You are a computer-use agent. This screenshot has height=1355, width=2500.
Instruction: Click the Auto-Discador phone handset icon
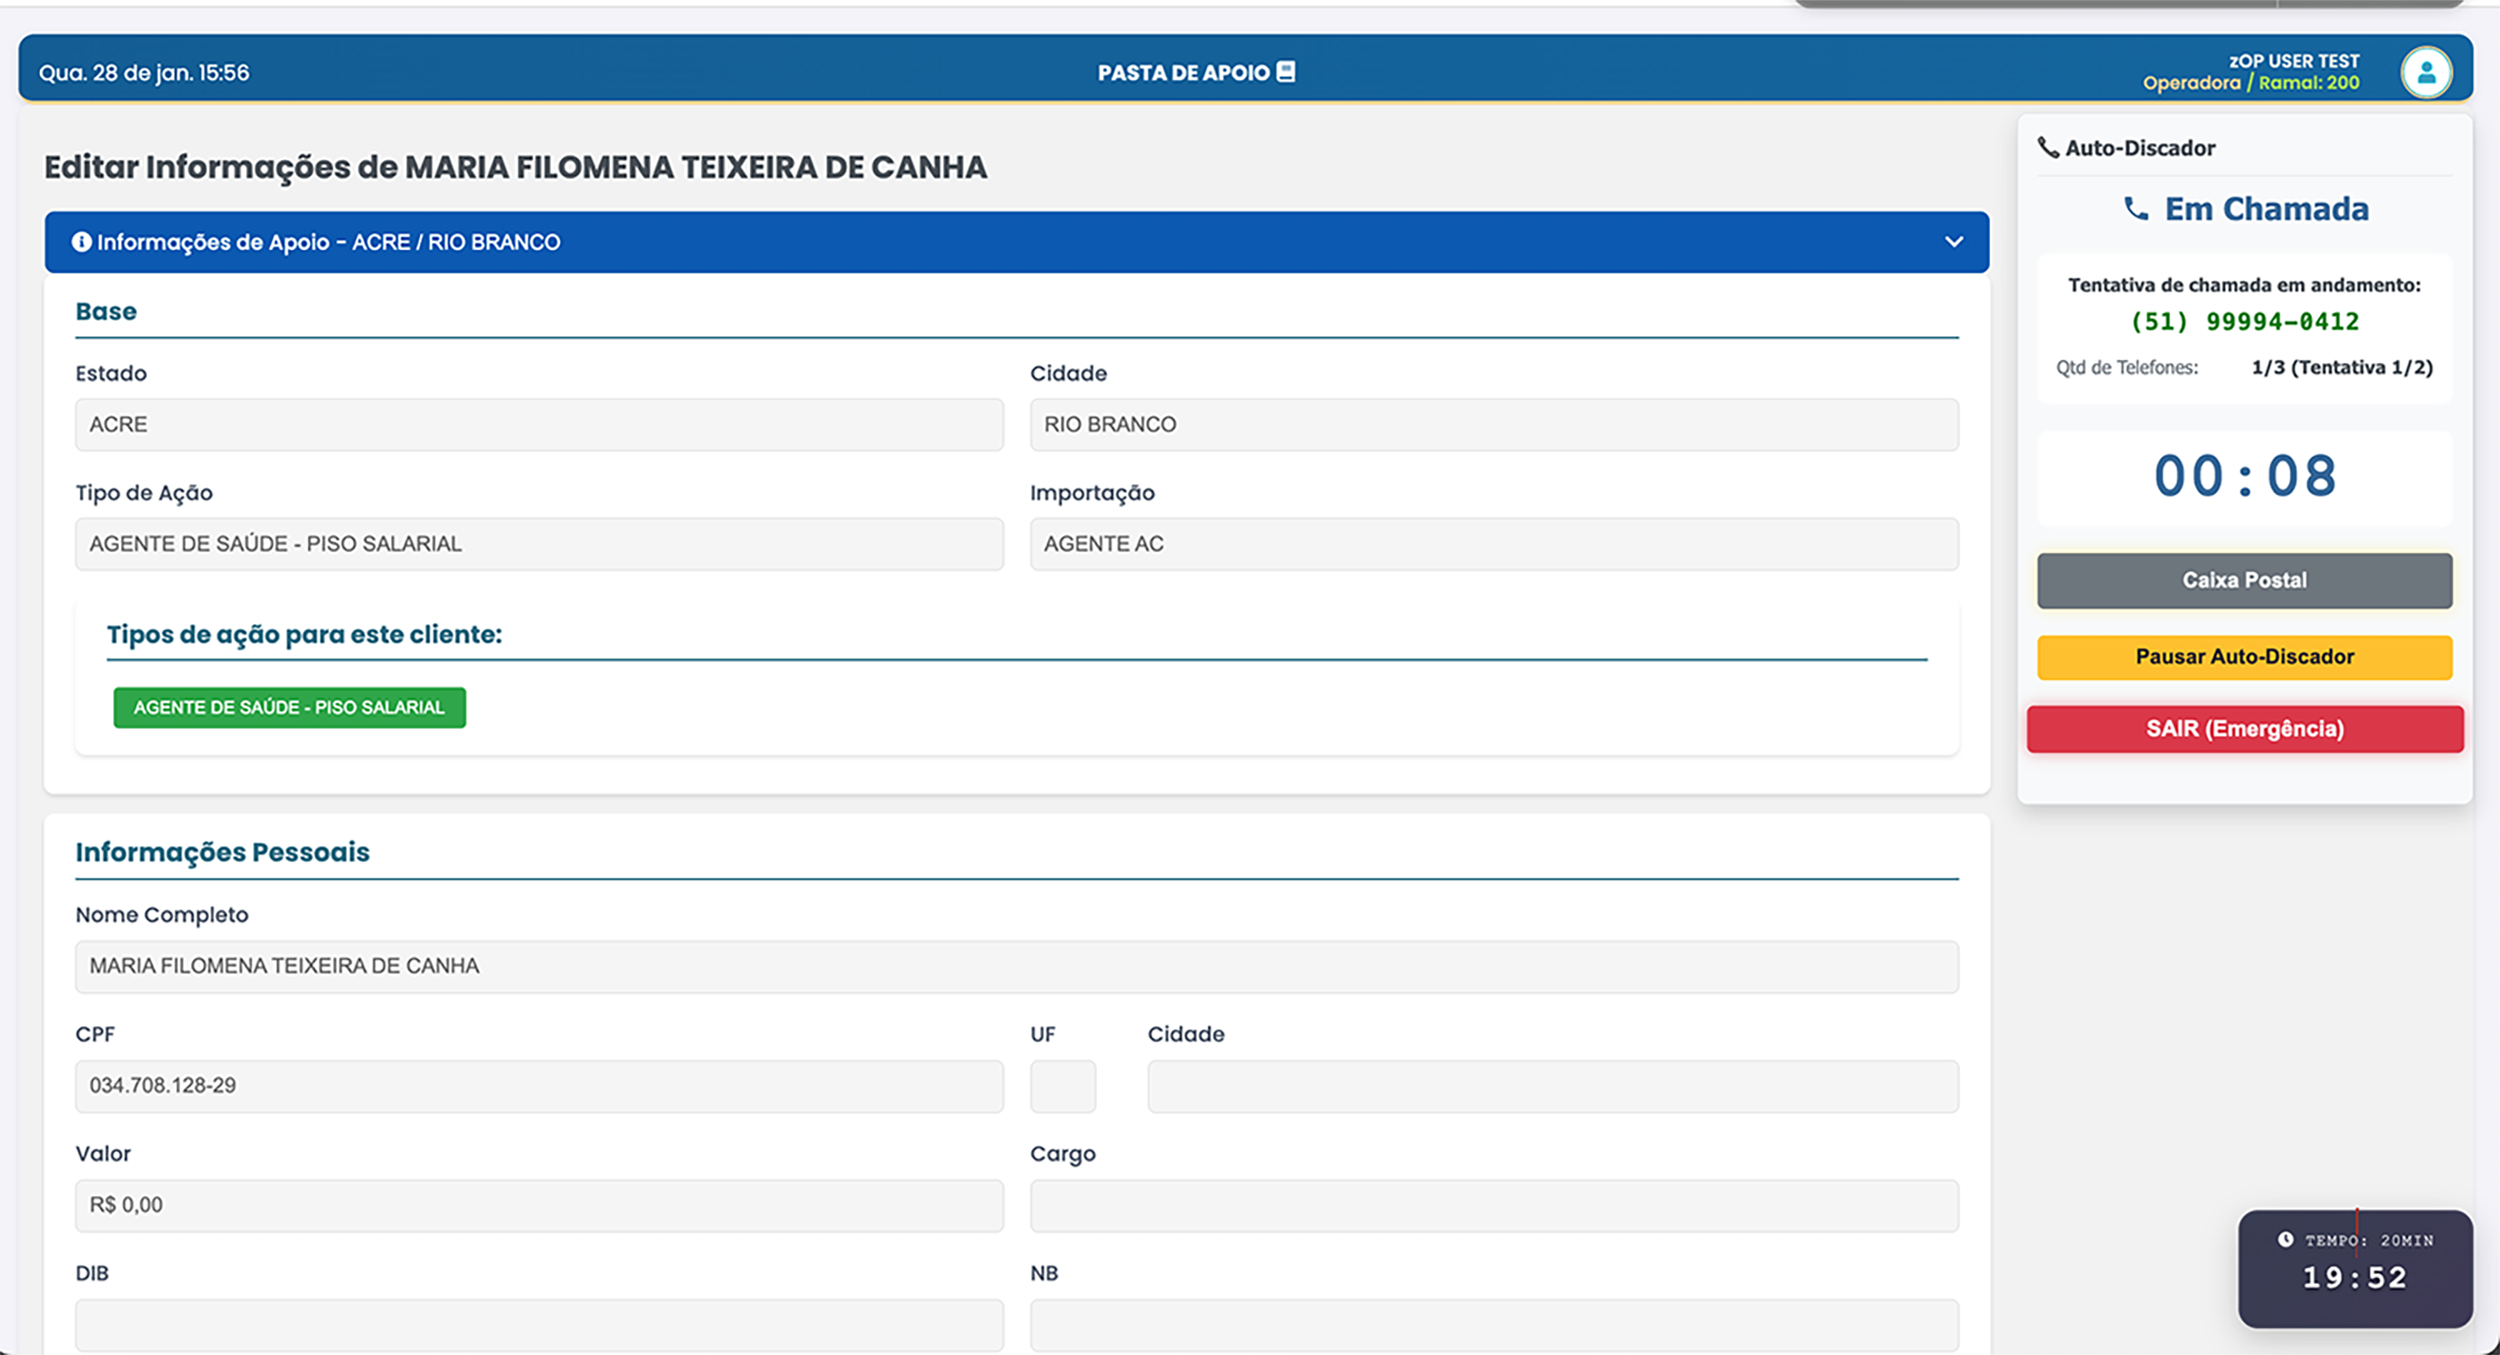coord(2048,148)
